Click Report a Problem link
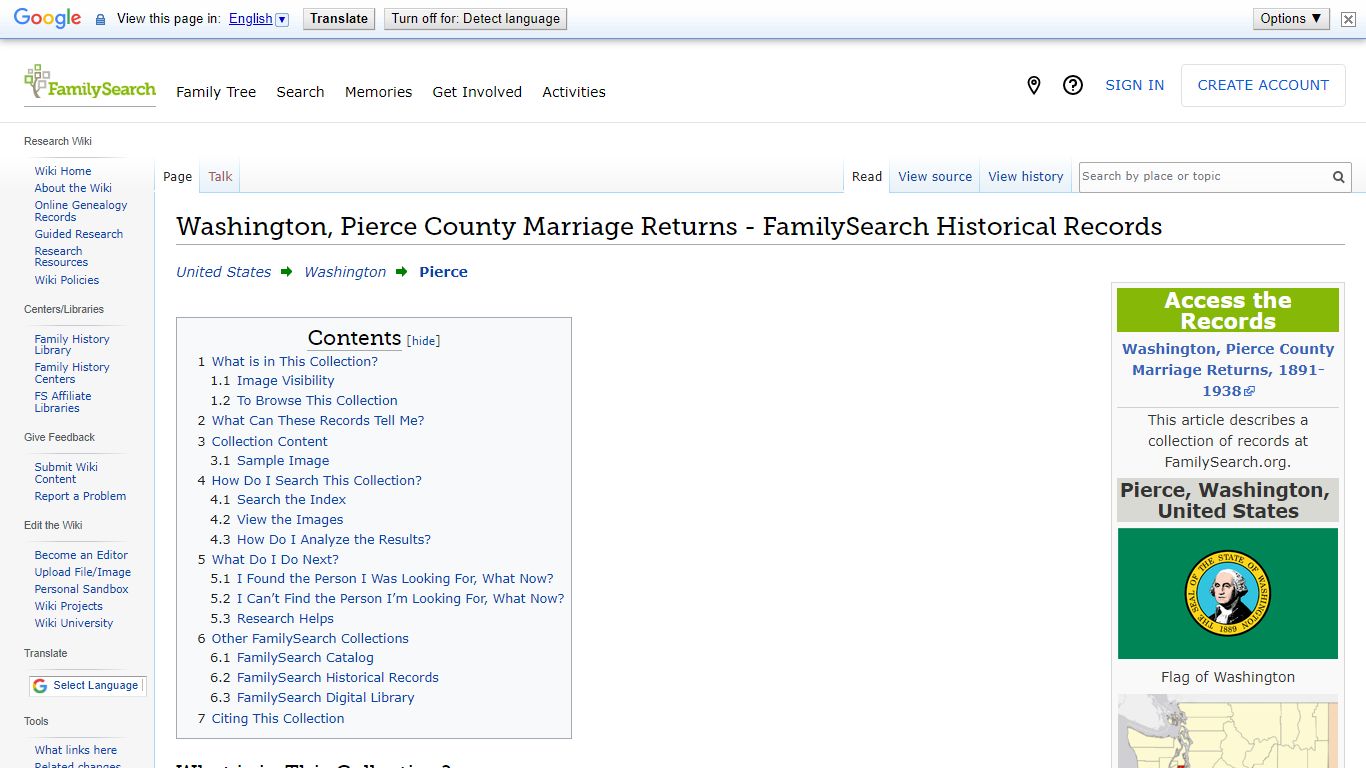 (x=80, y=496)
